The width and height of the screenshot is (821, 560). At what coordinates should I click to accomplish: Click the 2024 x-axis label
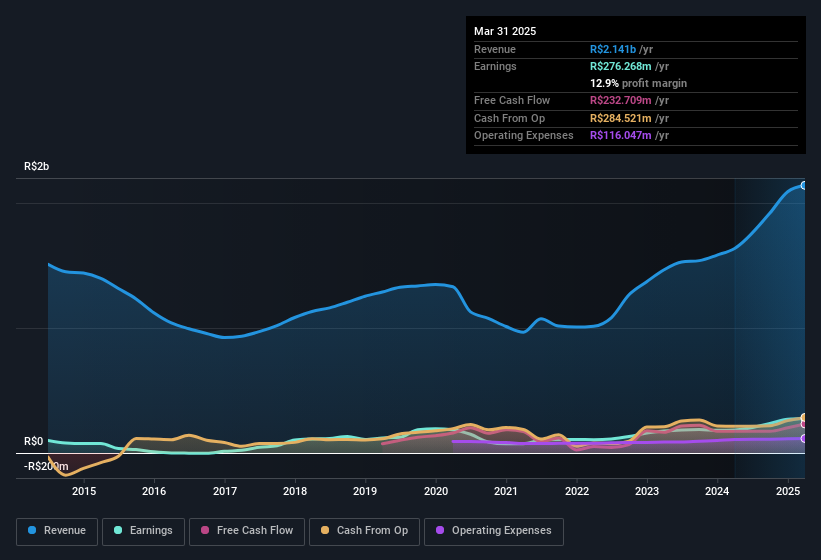click(717, 491)
